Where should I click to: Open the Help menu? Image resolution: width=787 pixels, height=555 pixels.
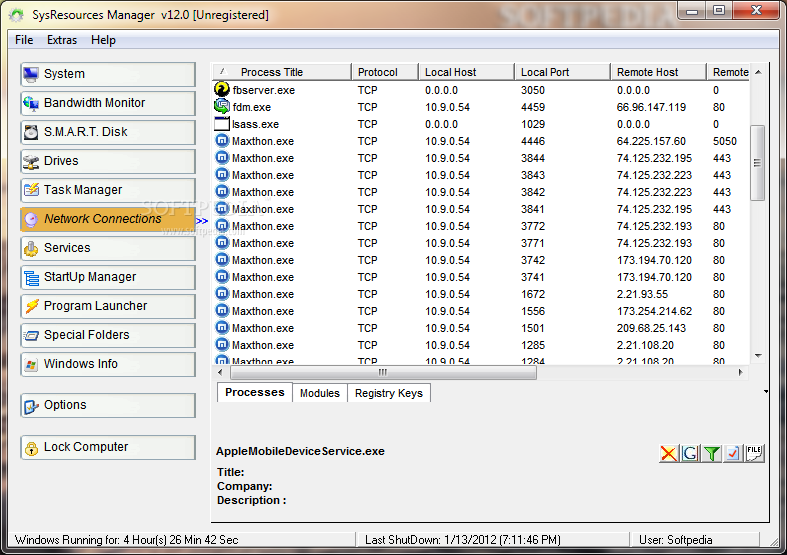click(x=103, y=40)
